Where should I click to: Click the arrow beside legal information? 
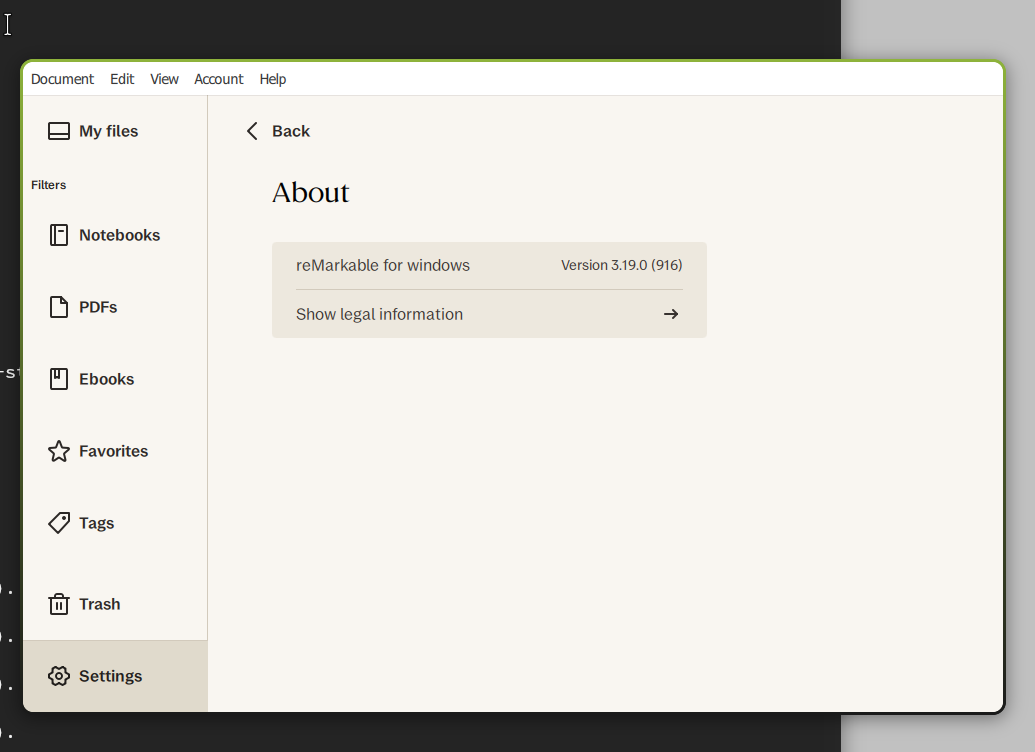click(x=671, y=314)
